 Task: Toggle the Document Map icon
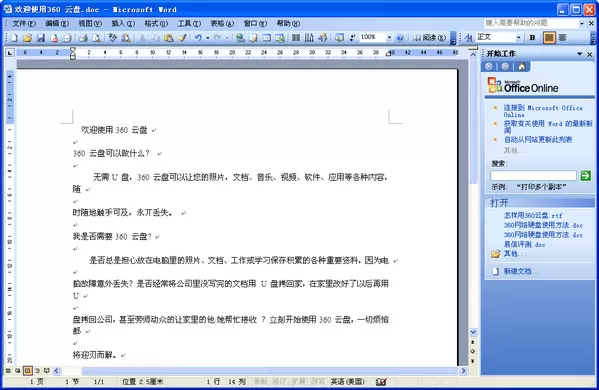tap(339, 38)
